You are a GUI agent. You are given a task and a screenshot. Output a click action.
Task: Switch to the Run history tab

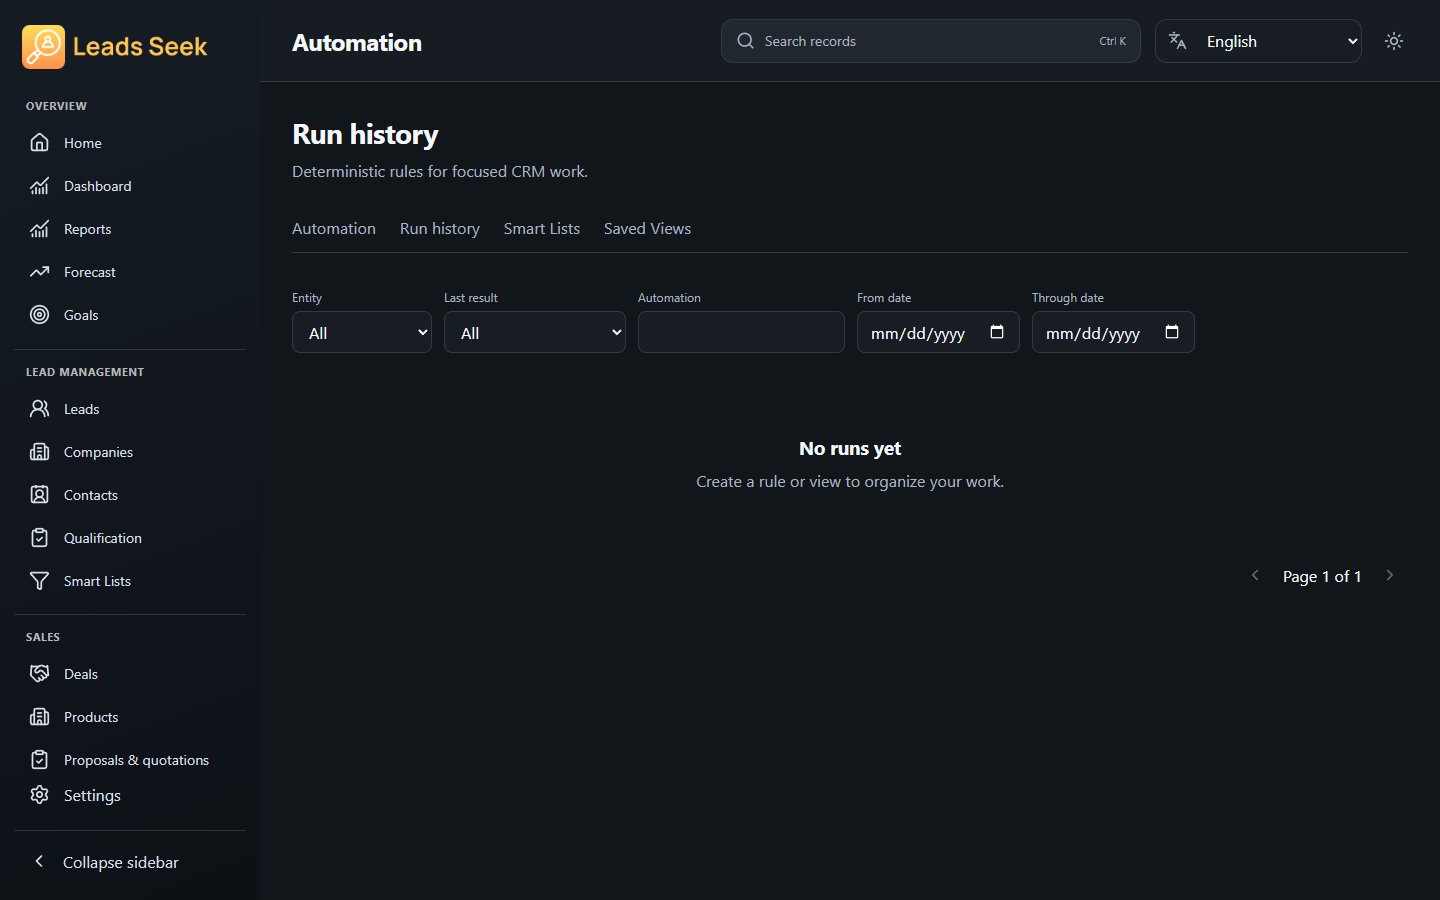click(440, 229)
